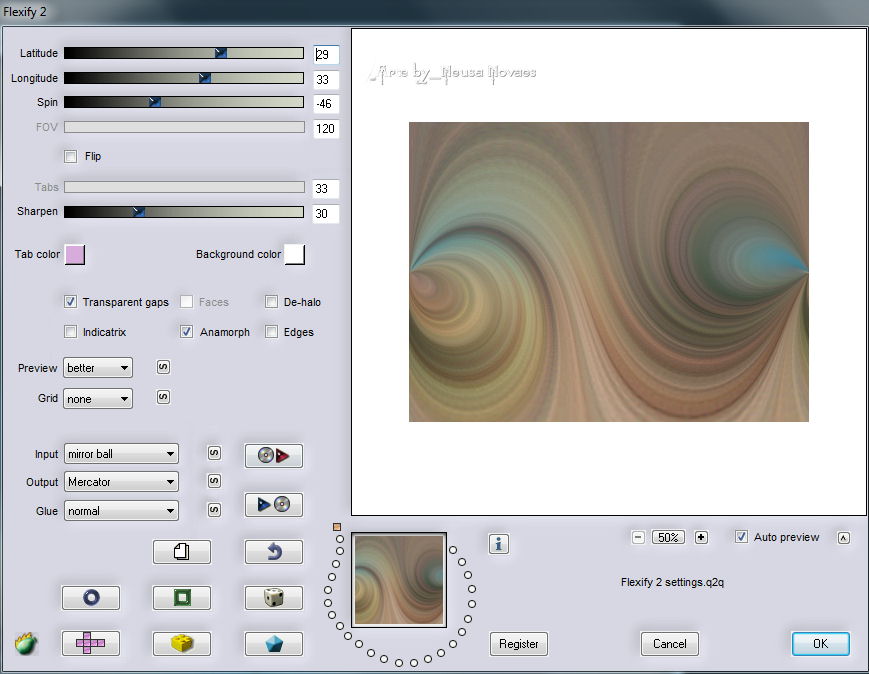The image size is (869, 674).
Task: Uncheck Transparent gaps checkbox
Action: point(70,302)
